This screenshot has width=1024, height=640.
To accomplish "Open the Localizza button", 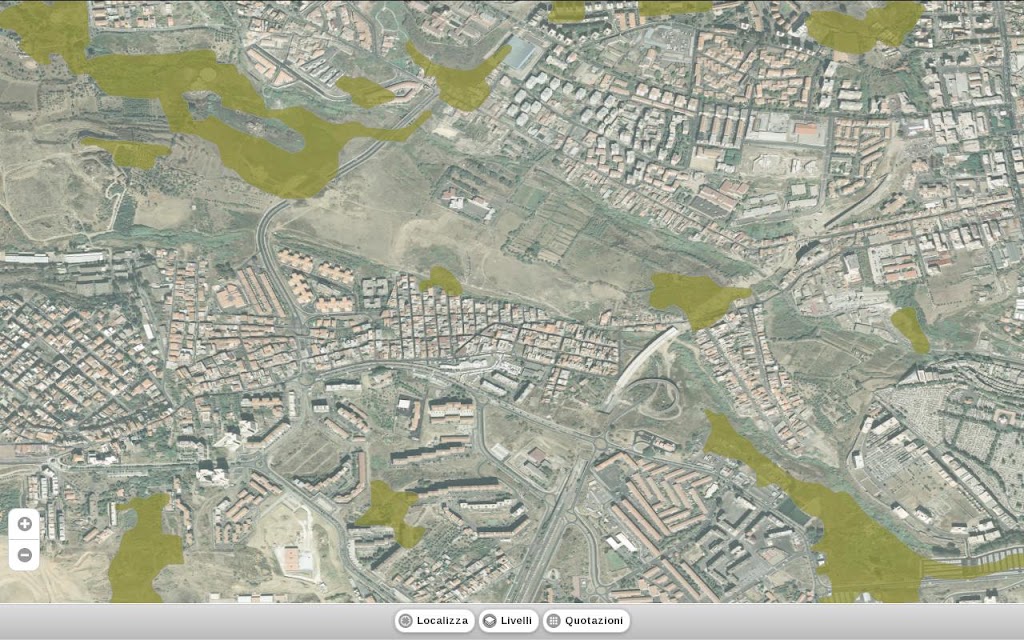I will click(x=434, y=621).
